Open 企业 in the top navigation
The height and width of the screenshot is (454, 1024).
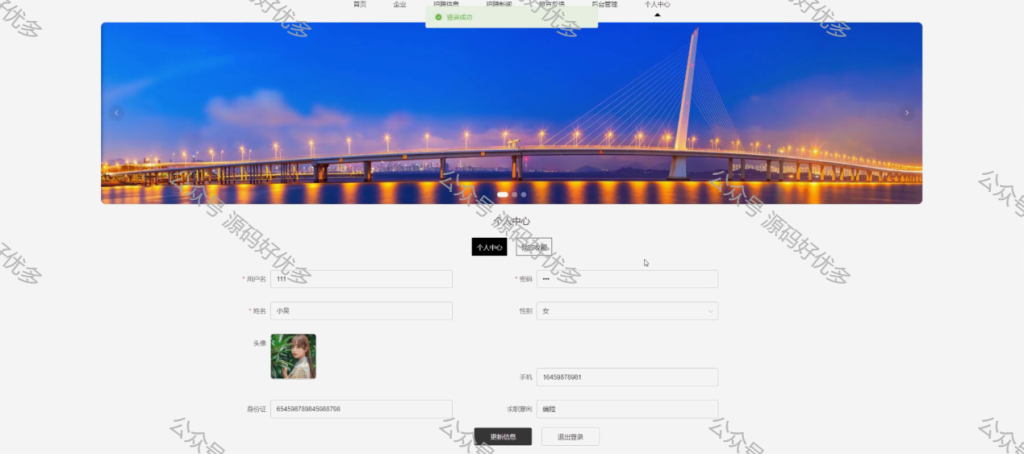click(x=400, y=4)
